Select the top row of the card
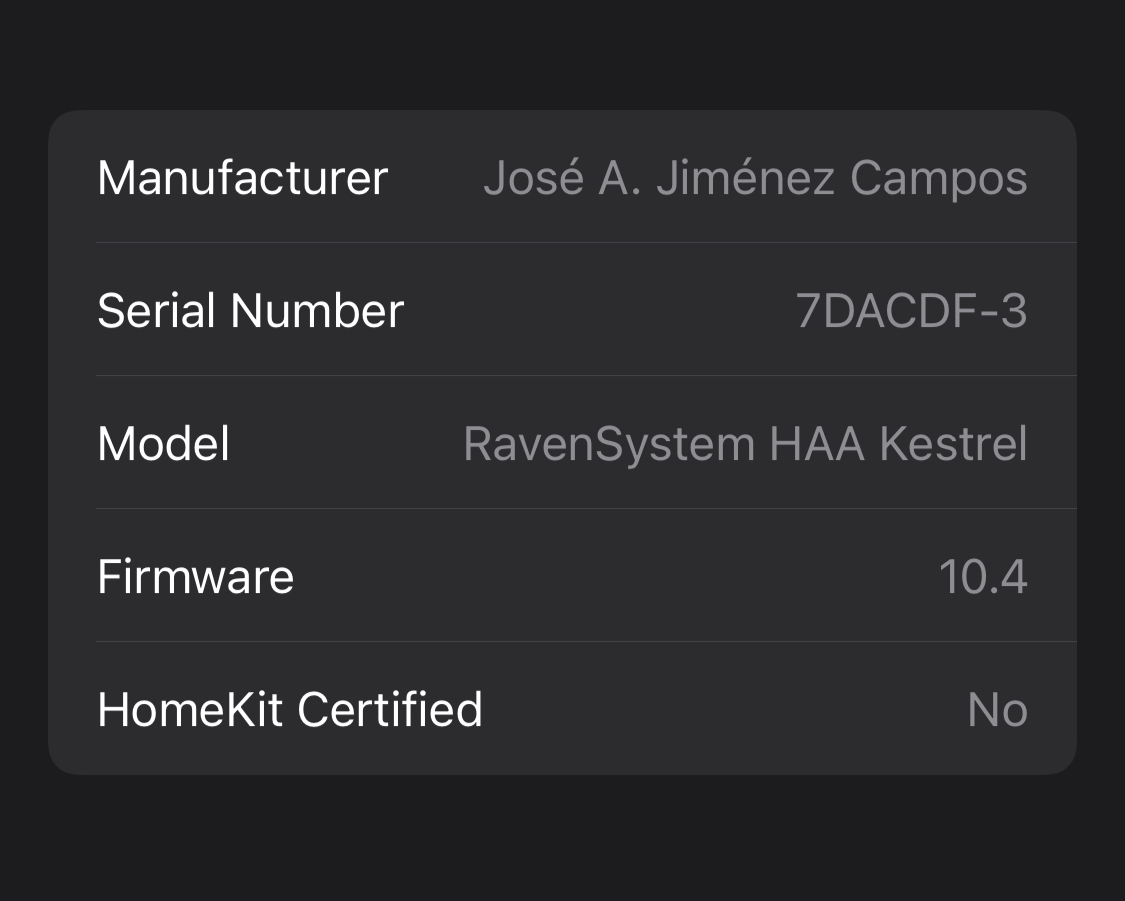This screenshot has width=1125, height=901. tap(562, 177)
